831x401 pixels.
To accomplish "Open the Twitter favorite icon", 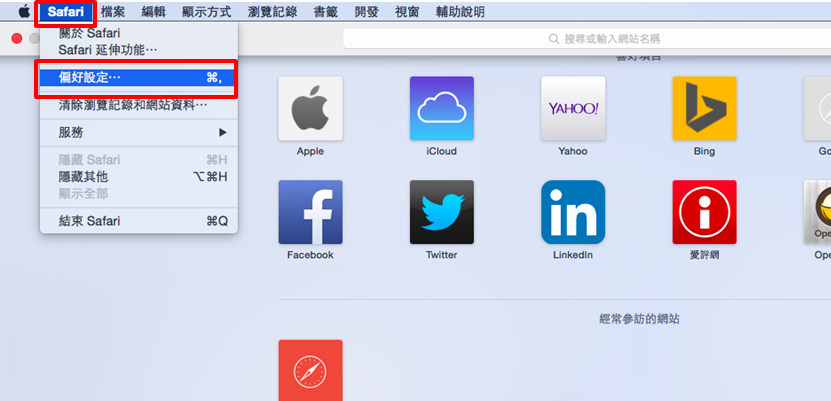I will click(x=441, y=212).
